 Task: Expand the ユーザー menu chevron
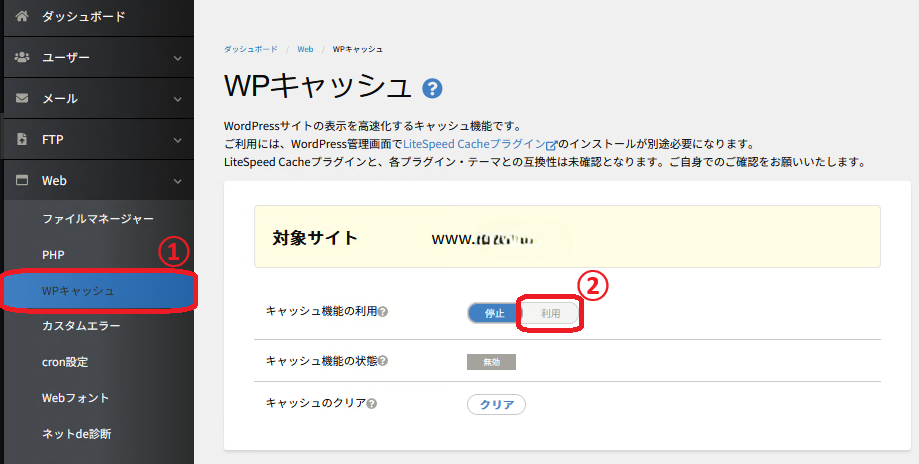pyautogui.click(x=178, y=58)
